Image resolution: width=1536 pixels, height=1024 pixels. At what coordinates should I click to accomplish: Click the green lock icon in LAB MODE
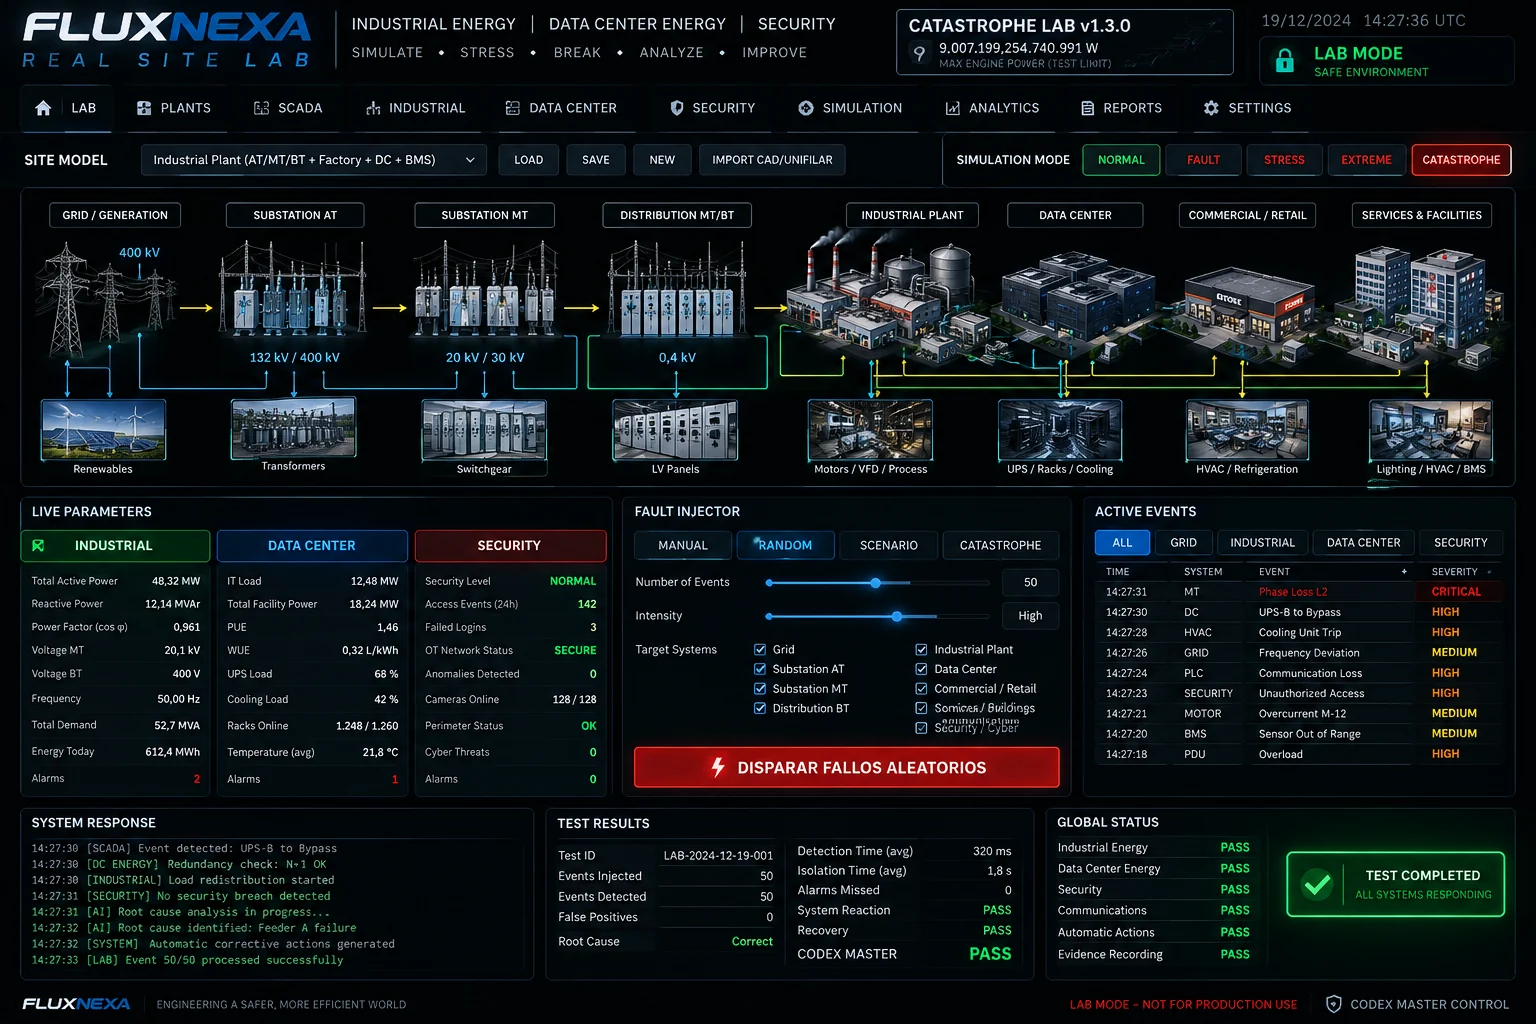point(1285,61)
